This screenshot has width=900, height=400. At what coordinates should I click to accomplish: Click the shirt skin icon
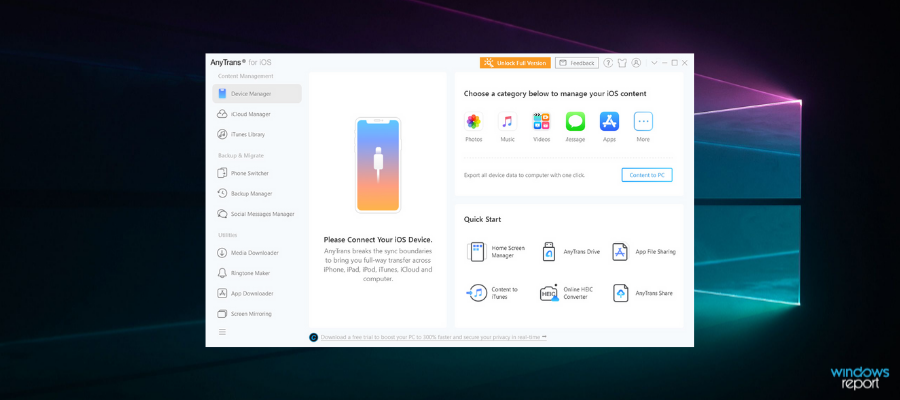pos(622,63)
